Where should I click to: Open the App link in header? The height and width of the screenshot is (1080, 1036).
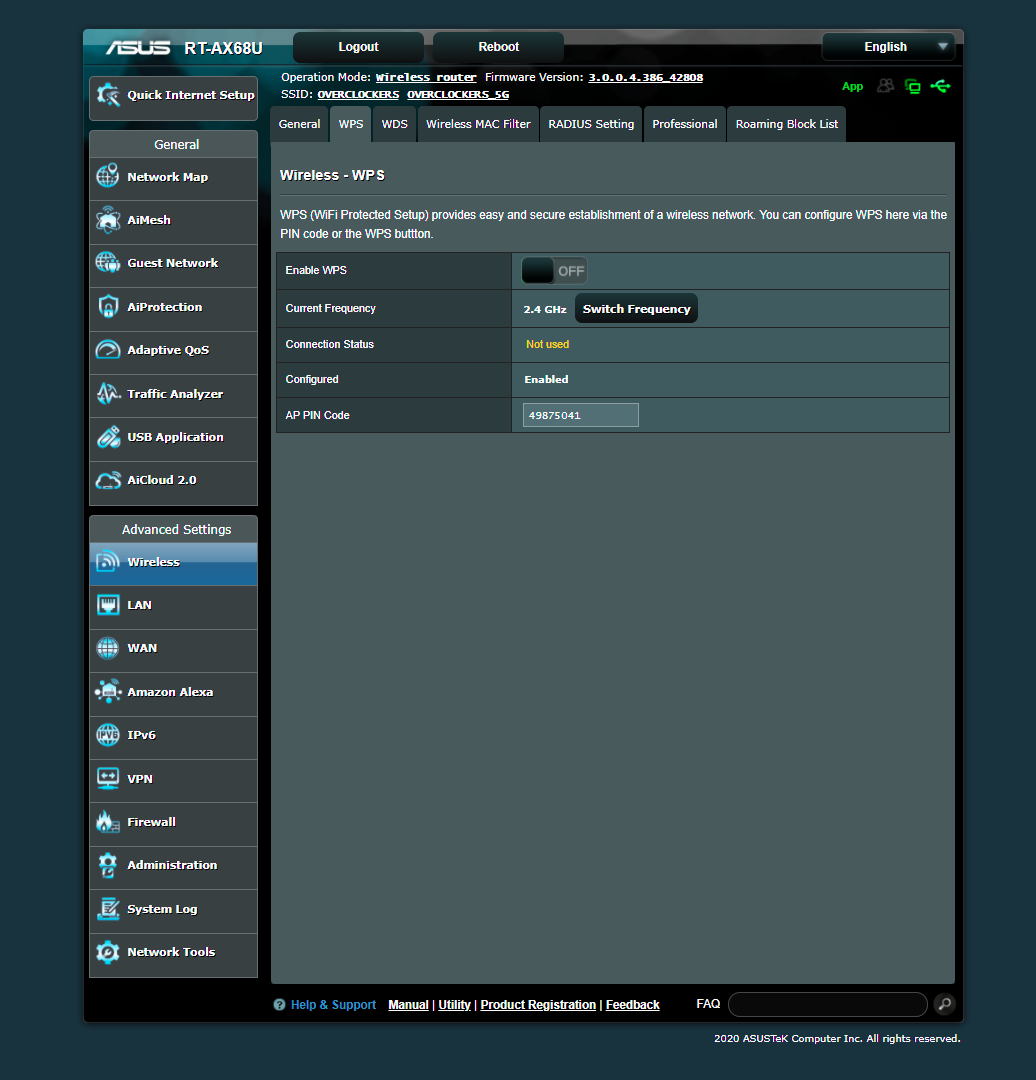(852, 86)
